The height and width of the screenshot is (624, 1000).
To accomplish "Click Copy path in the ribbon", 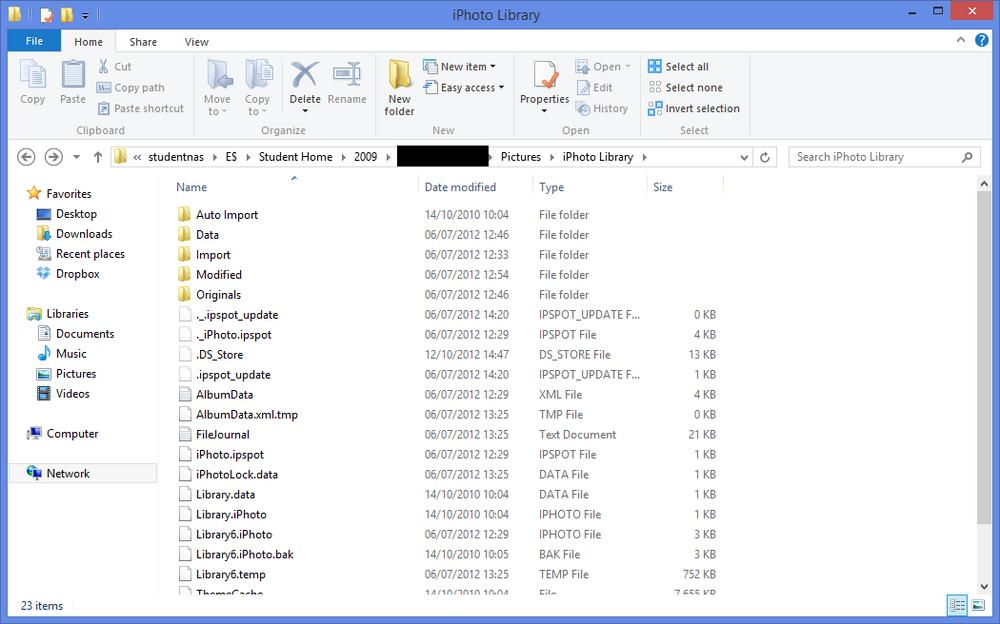I will pos(131,87).
